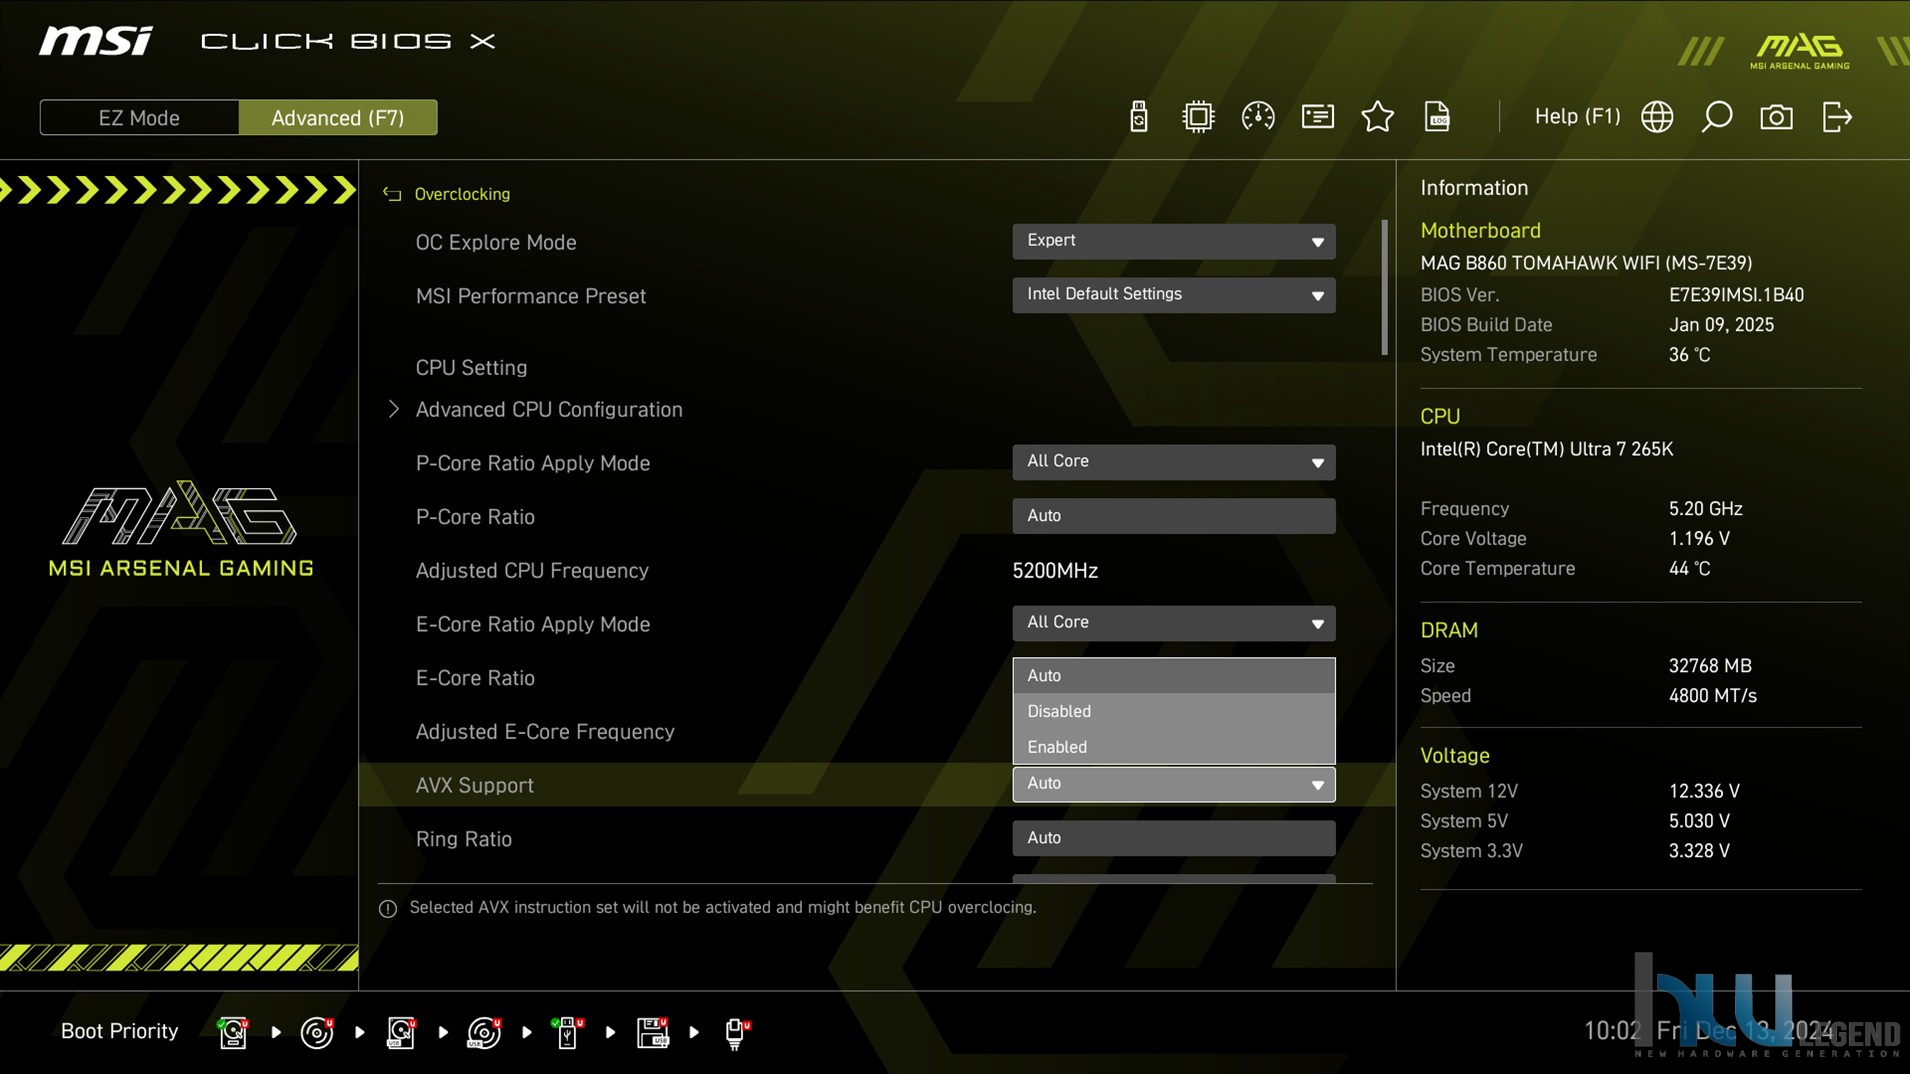Open the M-Flash USB BIOS update icon
Screen dimensions: 1910x1074
(1138, 117)
